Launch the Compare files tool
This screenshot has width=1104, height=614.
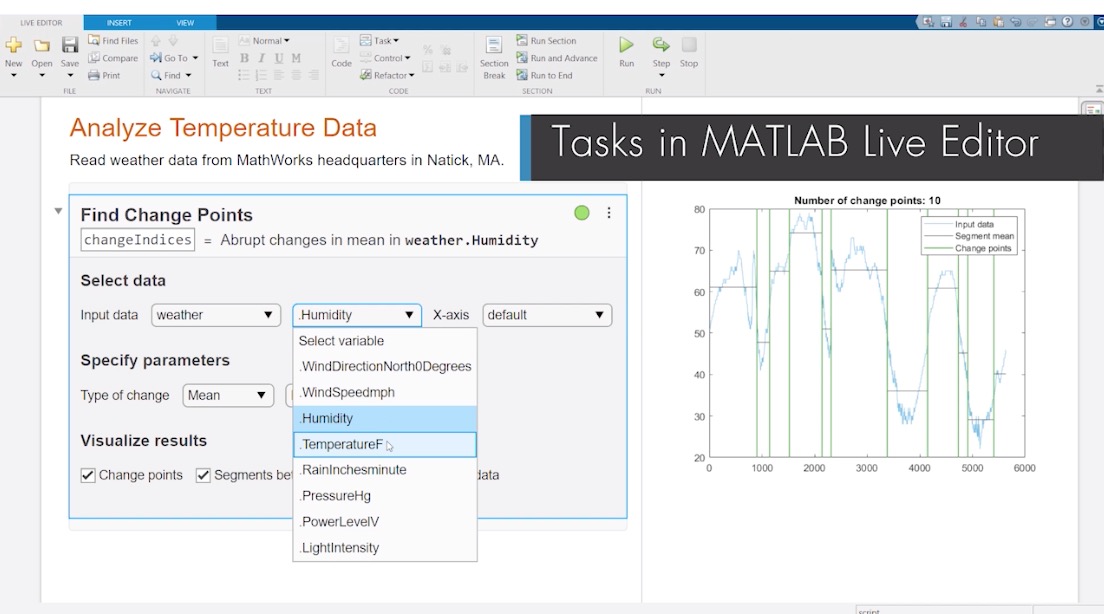pos(113,58)
